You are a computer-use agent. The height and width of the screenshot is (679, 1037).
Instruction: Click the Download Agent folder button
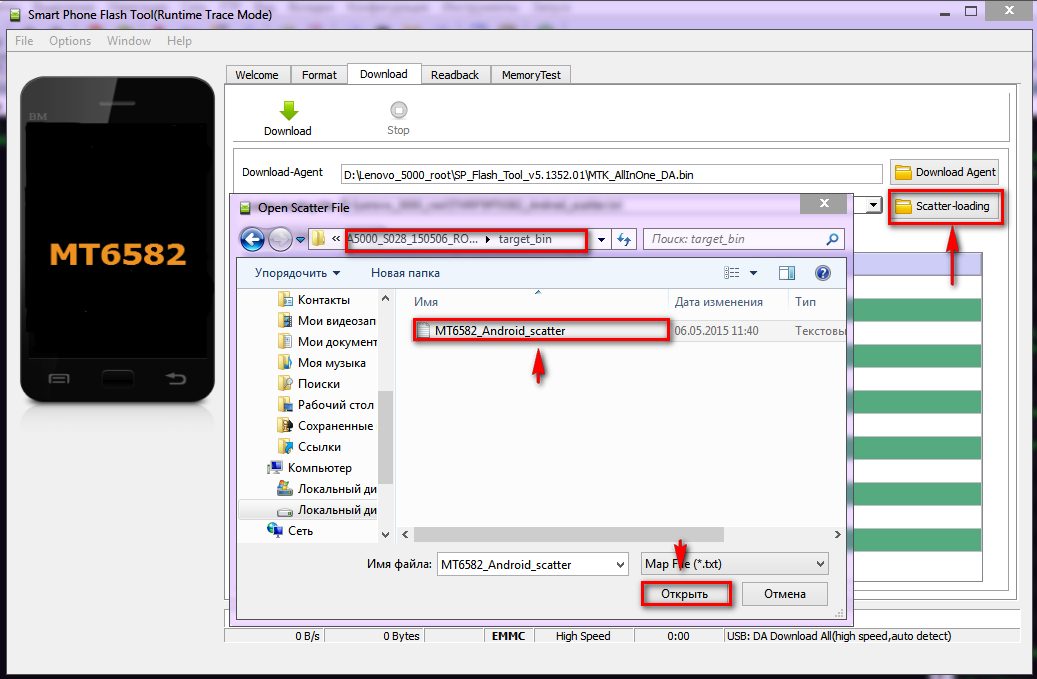tap(944, 172)
